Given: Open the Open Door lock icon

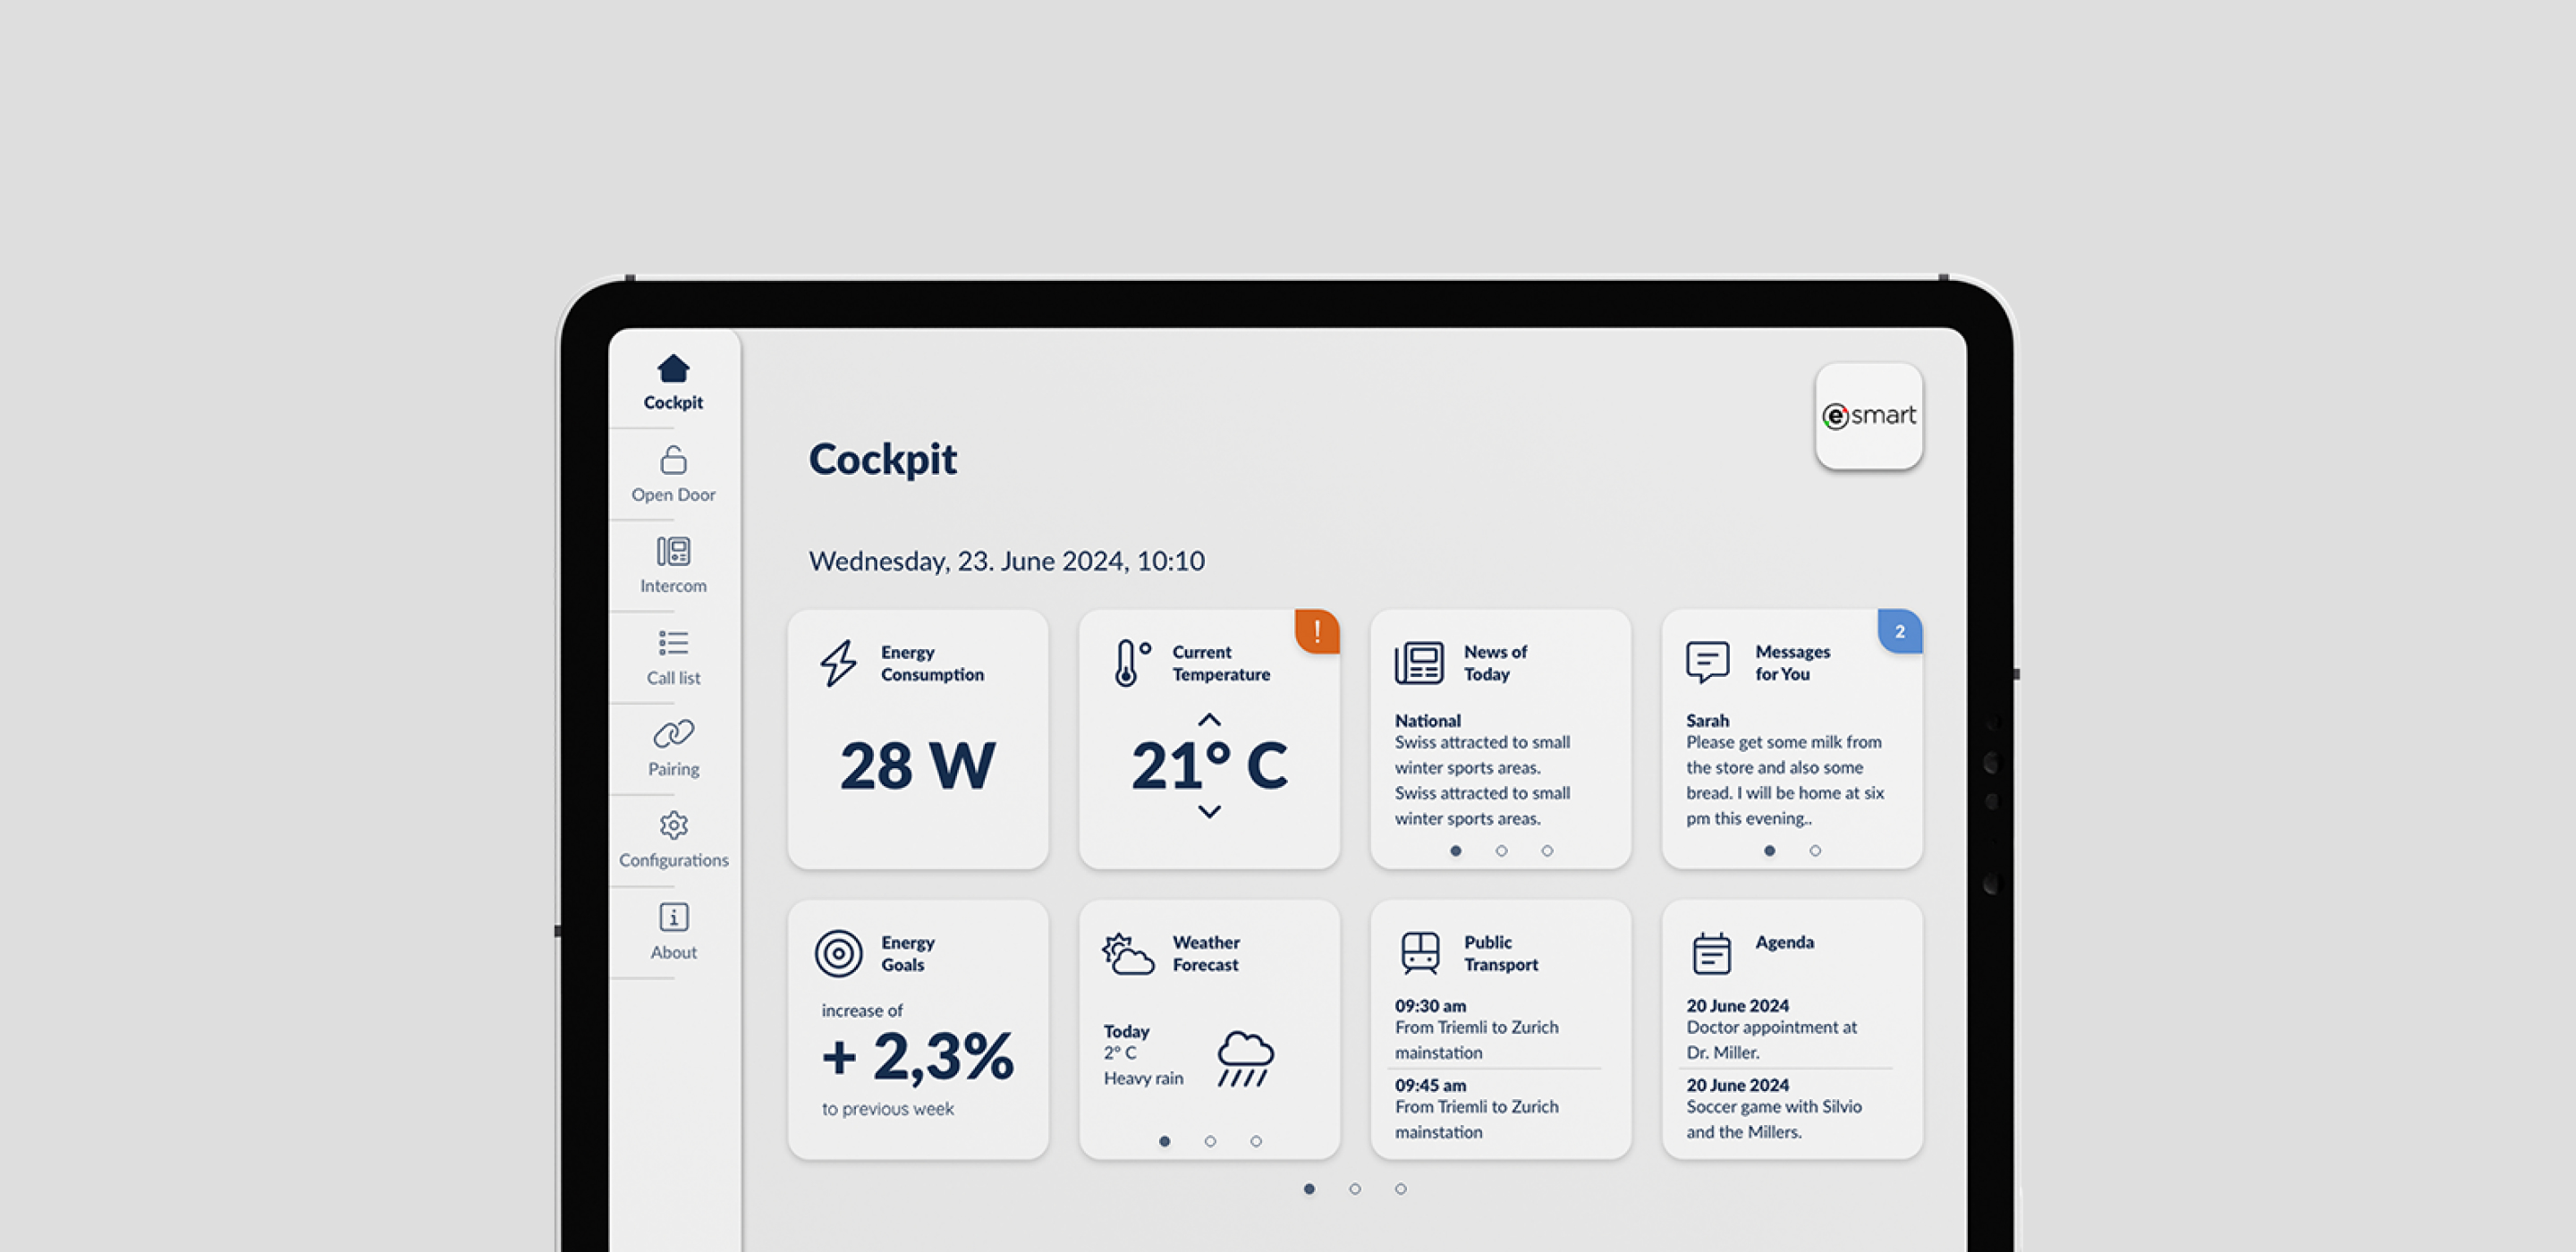Looking at the screenshot, I should pyautogui.click(x=673, y=460).
